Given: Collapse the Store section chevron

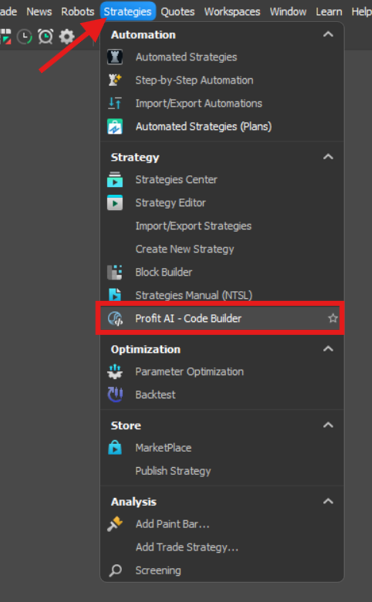Looking at the screenshot, I should coord(328,425).
